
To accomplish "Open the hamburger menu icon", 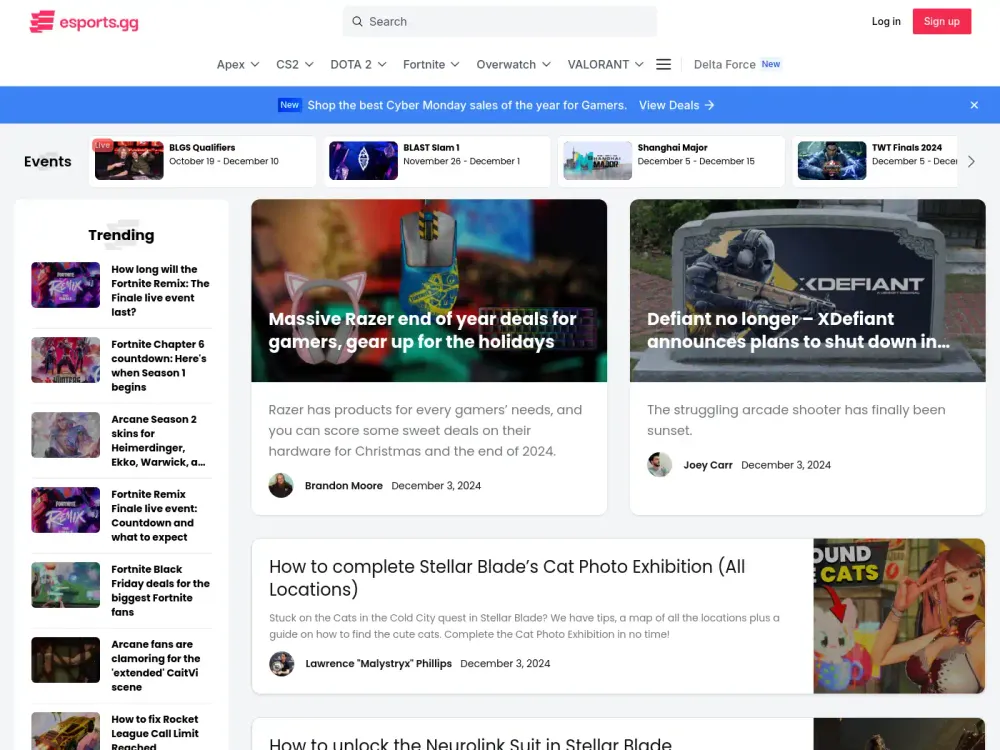I will pyautogui.click(x=663, y=64).
